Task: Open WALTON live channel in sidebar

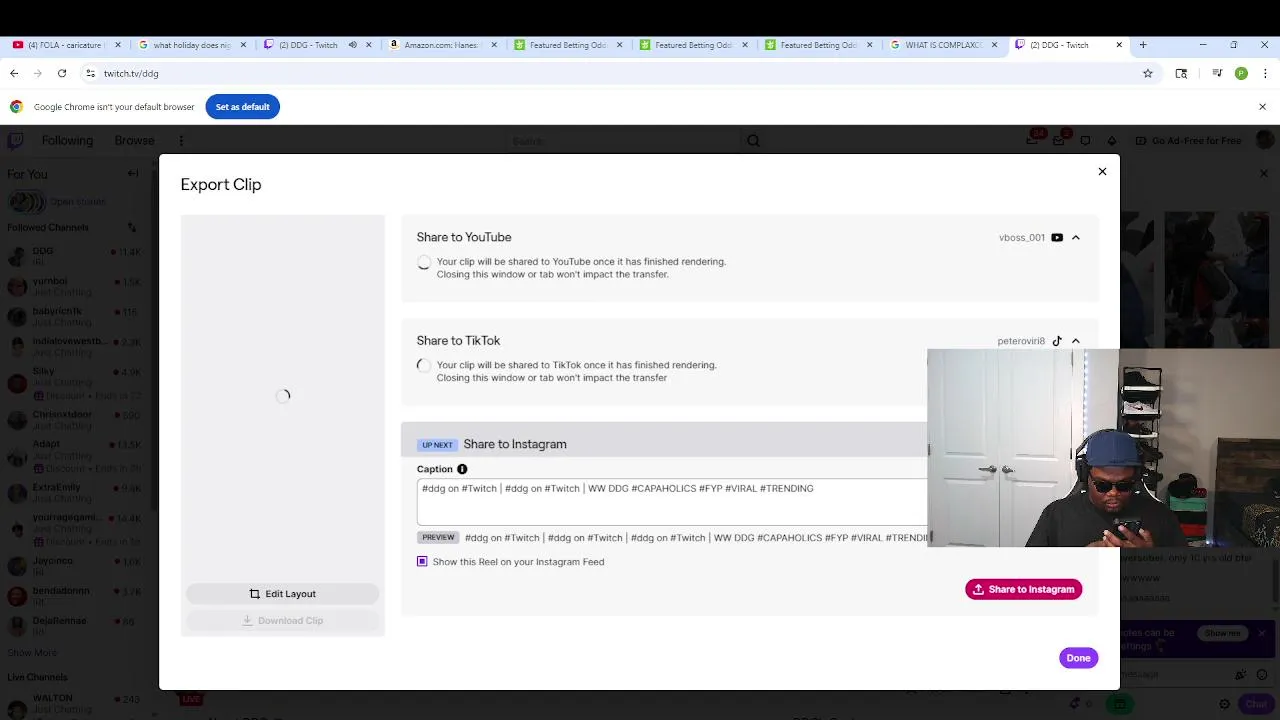Action: click(x=77, y=703)
